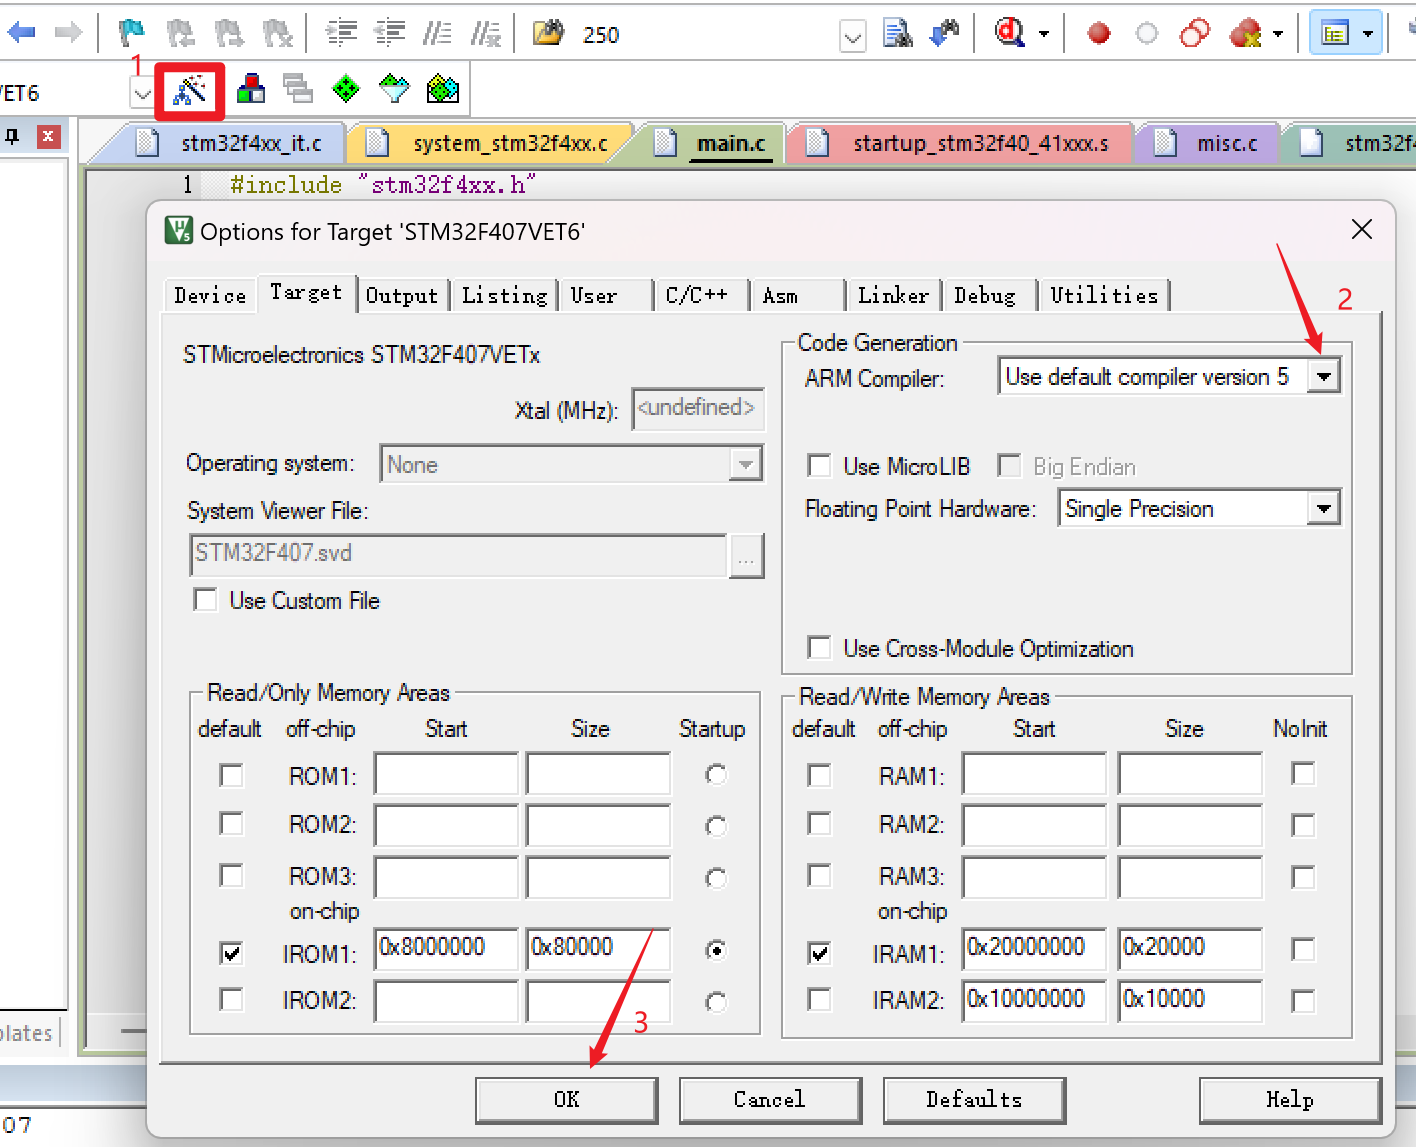Image resolution: width=1416 pixels, height=1147 pixels.
Task: Click the IROM1 Start address field
Action: [x=446, y=948]
